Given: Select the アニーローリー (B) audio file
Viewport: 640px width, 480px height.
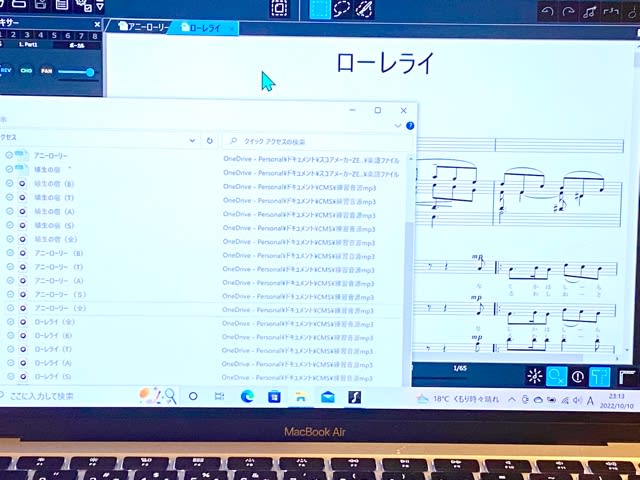Looking at the screenshot, I should coord(59,253).
